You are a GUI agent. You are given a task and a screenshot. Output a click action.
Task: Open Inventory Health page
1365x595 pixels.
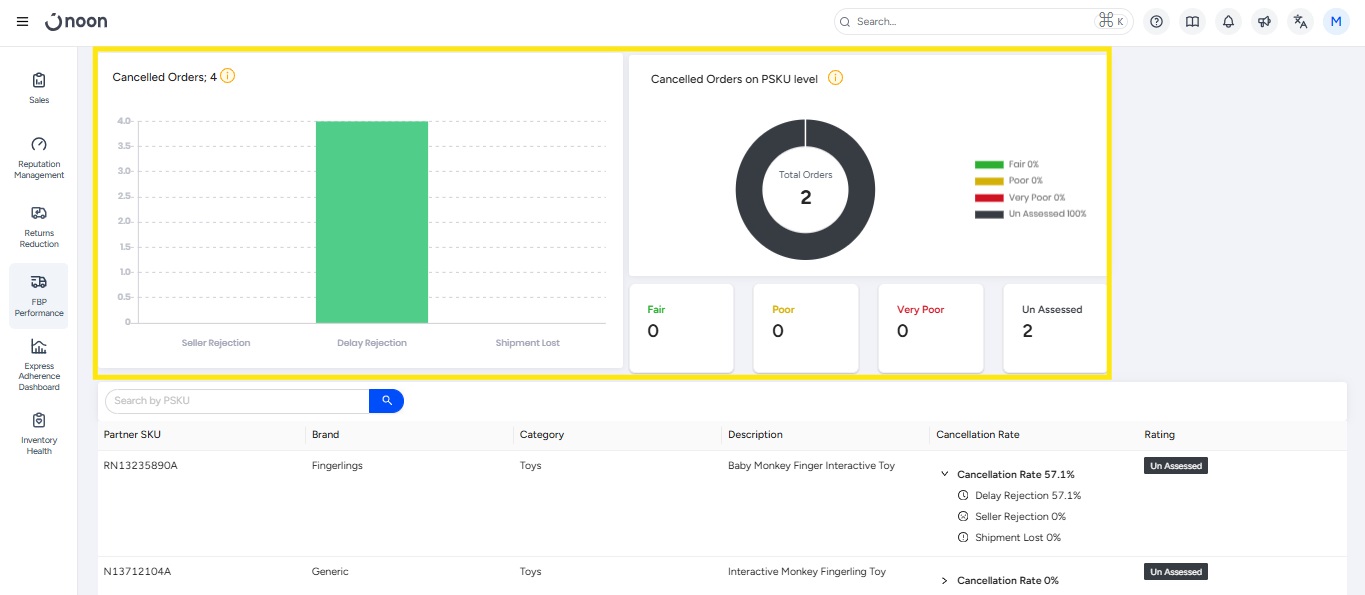39,434
